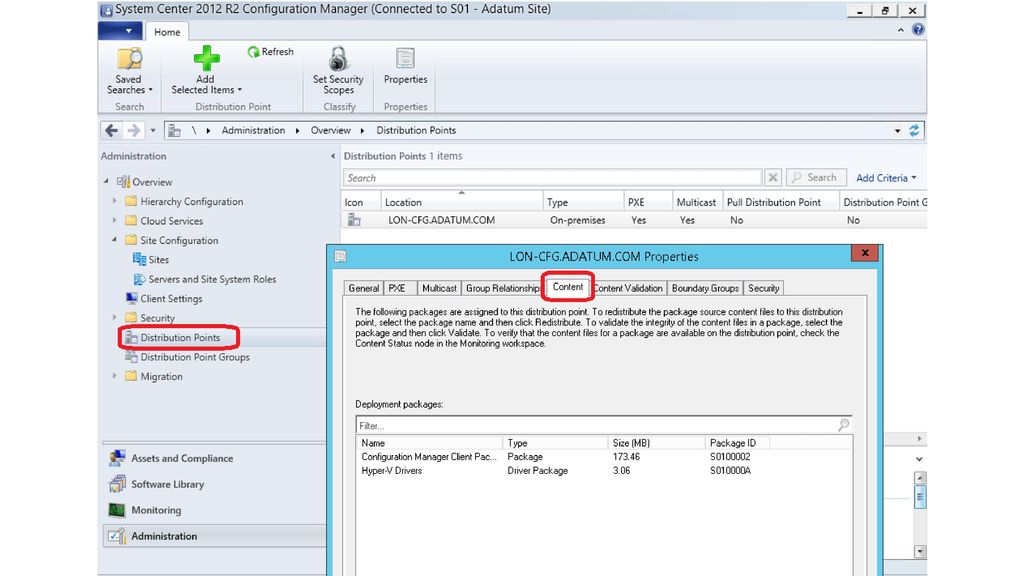
Task: Collapse the Overview tree node
Action: tap(106, 182)
